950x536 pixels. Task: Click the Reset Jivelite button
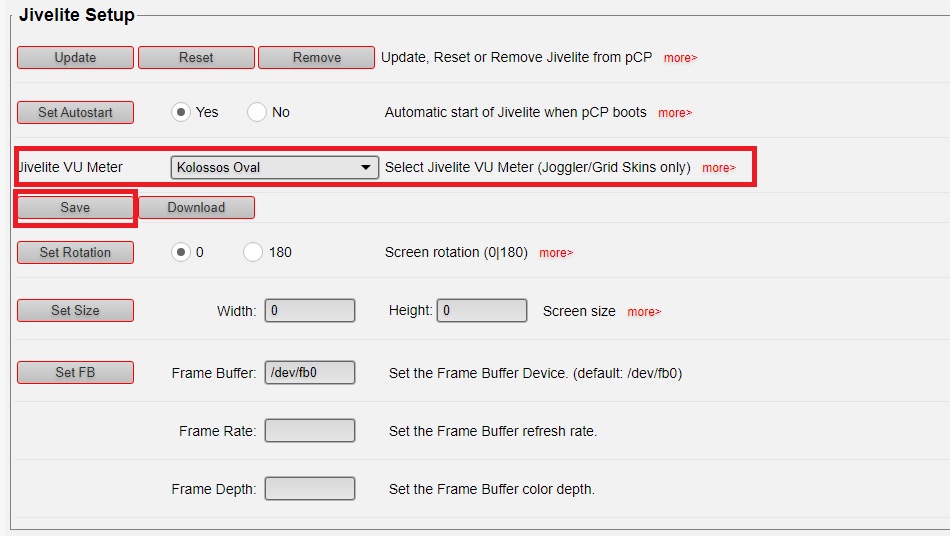pos(196,58)
